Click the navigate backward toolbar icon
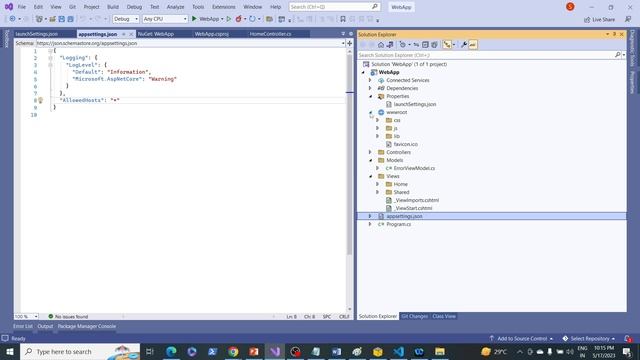 12,19
